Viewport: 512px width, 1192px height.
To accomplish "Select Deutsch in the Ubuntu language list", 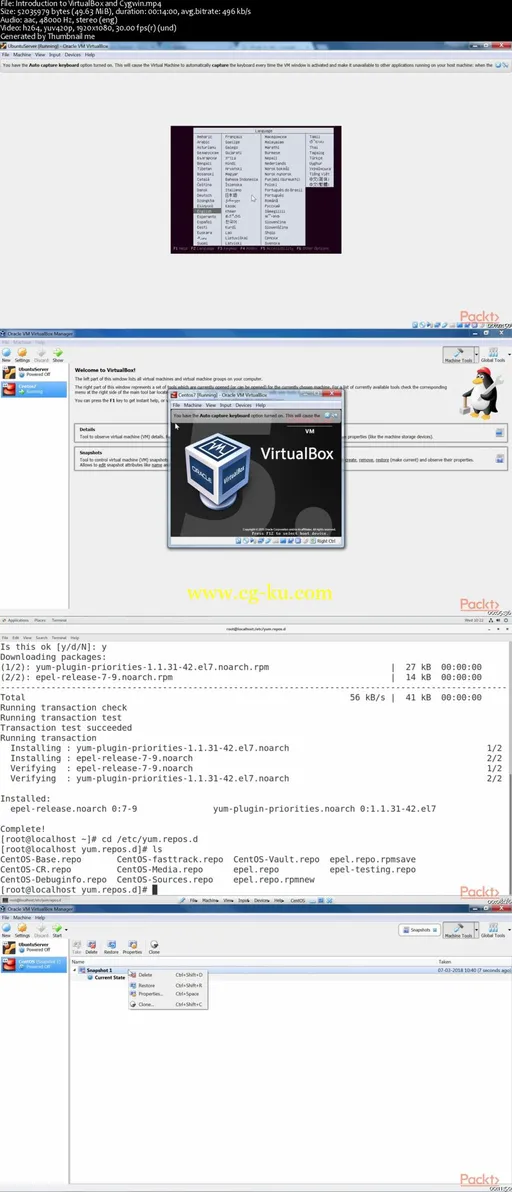I will 204,195.
